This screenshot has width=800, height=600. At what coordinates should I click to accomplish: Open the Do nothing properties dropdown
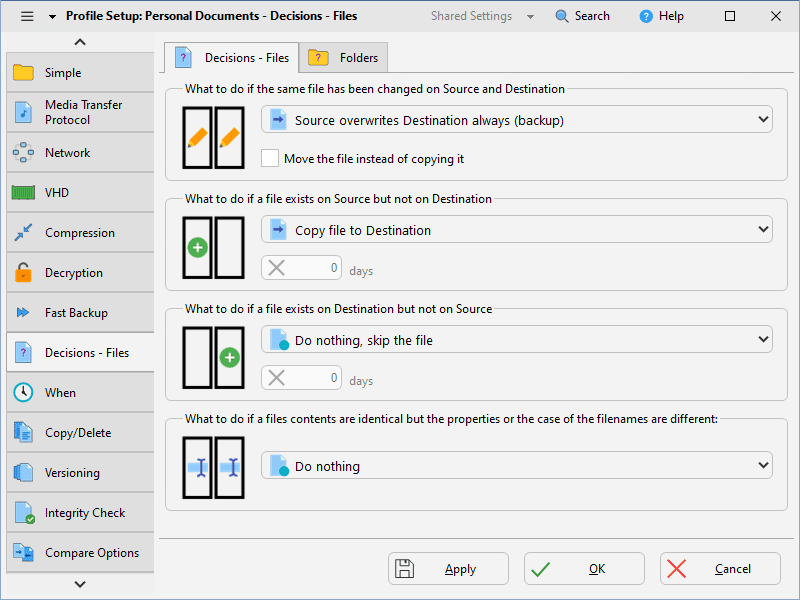[x=517, y=465]
